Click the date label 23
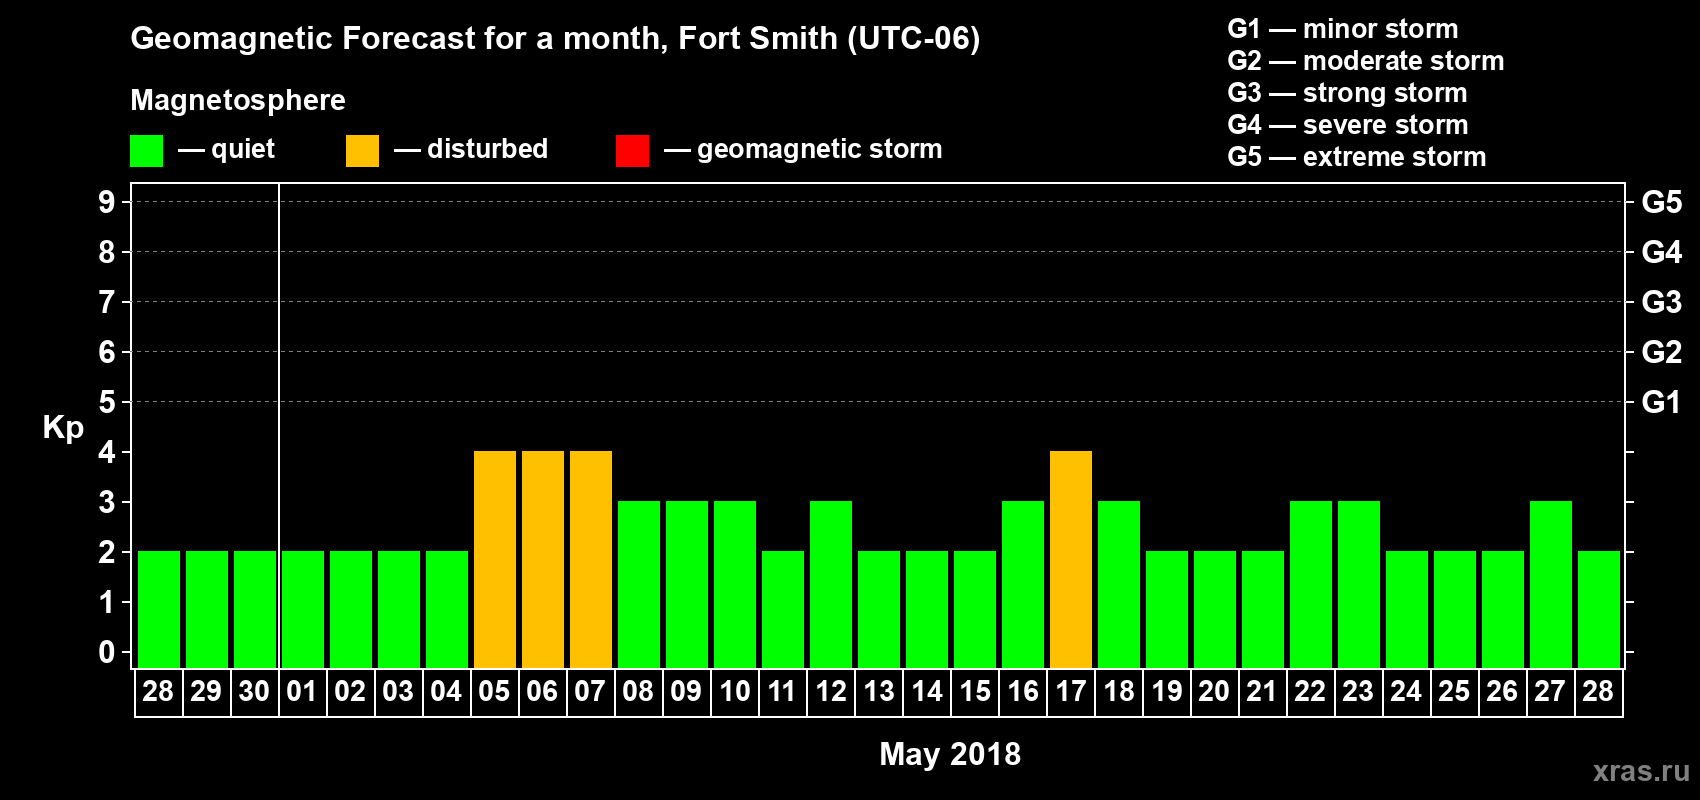 pyautogui.click(x=1358, y=692)
